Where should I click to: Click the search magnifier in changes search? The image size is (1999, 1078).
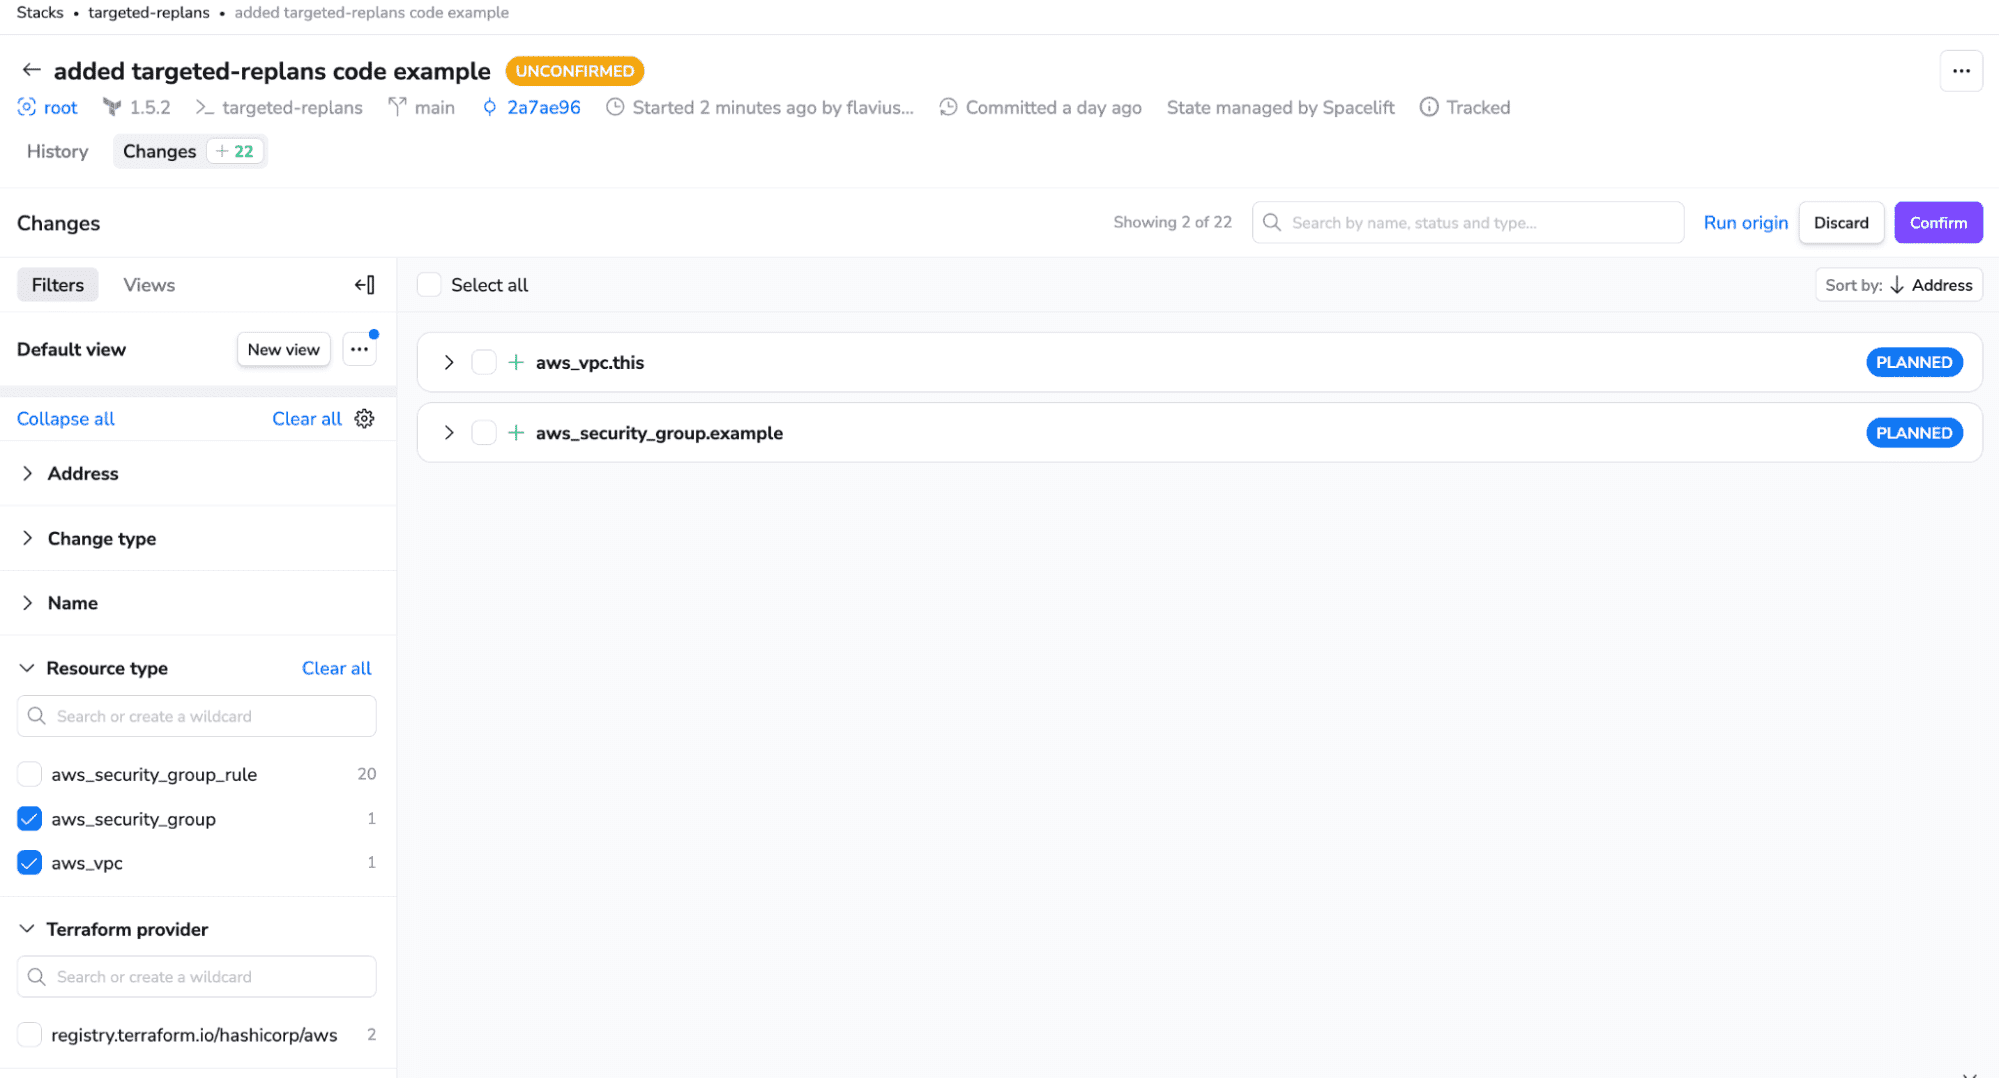1272,222
